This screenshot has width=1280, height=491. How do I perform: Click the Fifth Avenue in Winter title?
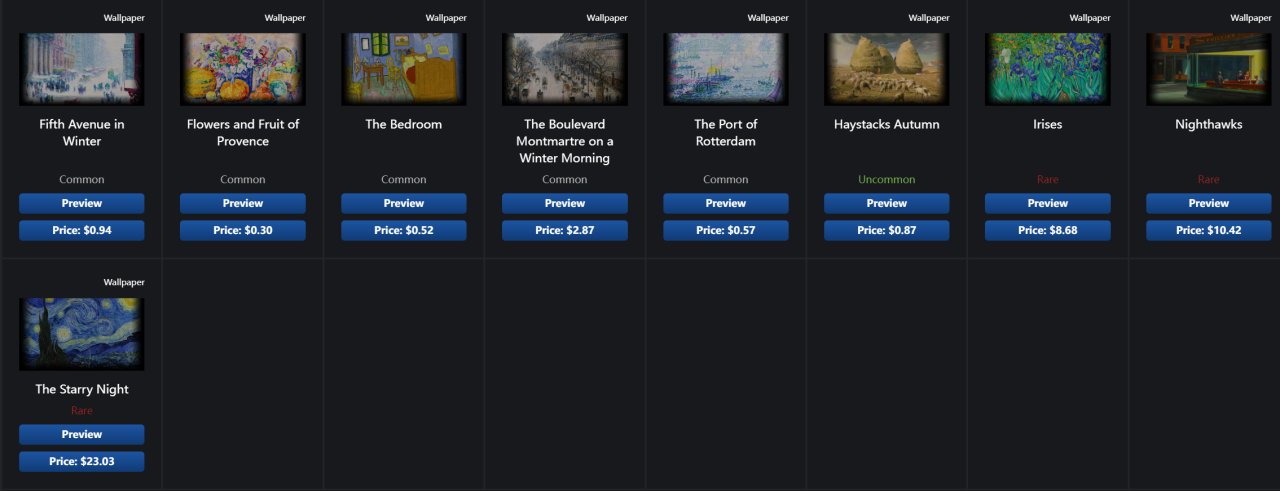tap(82, 133)
